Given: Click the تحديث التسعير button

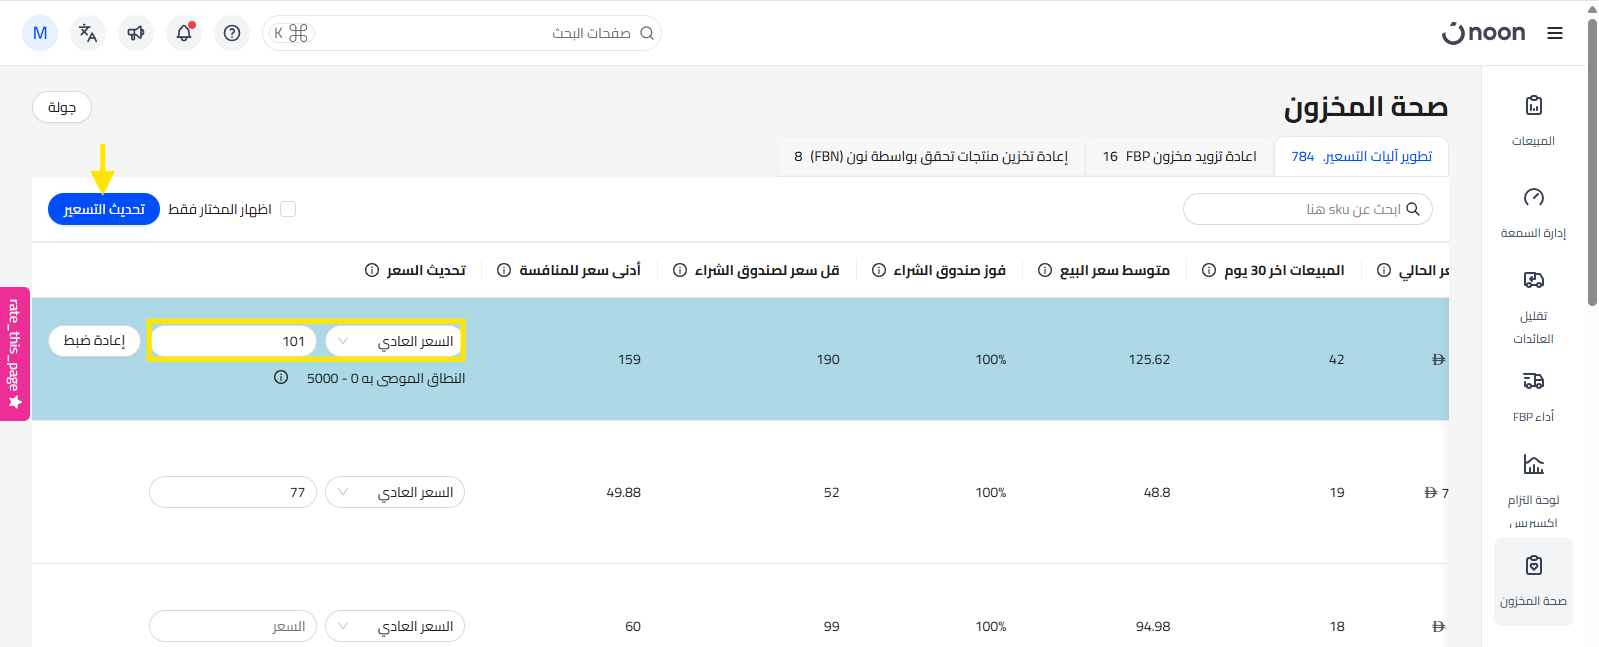Looking at the screenshot, I should [x=104, y=209].
